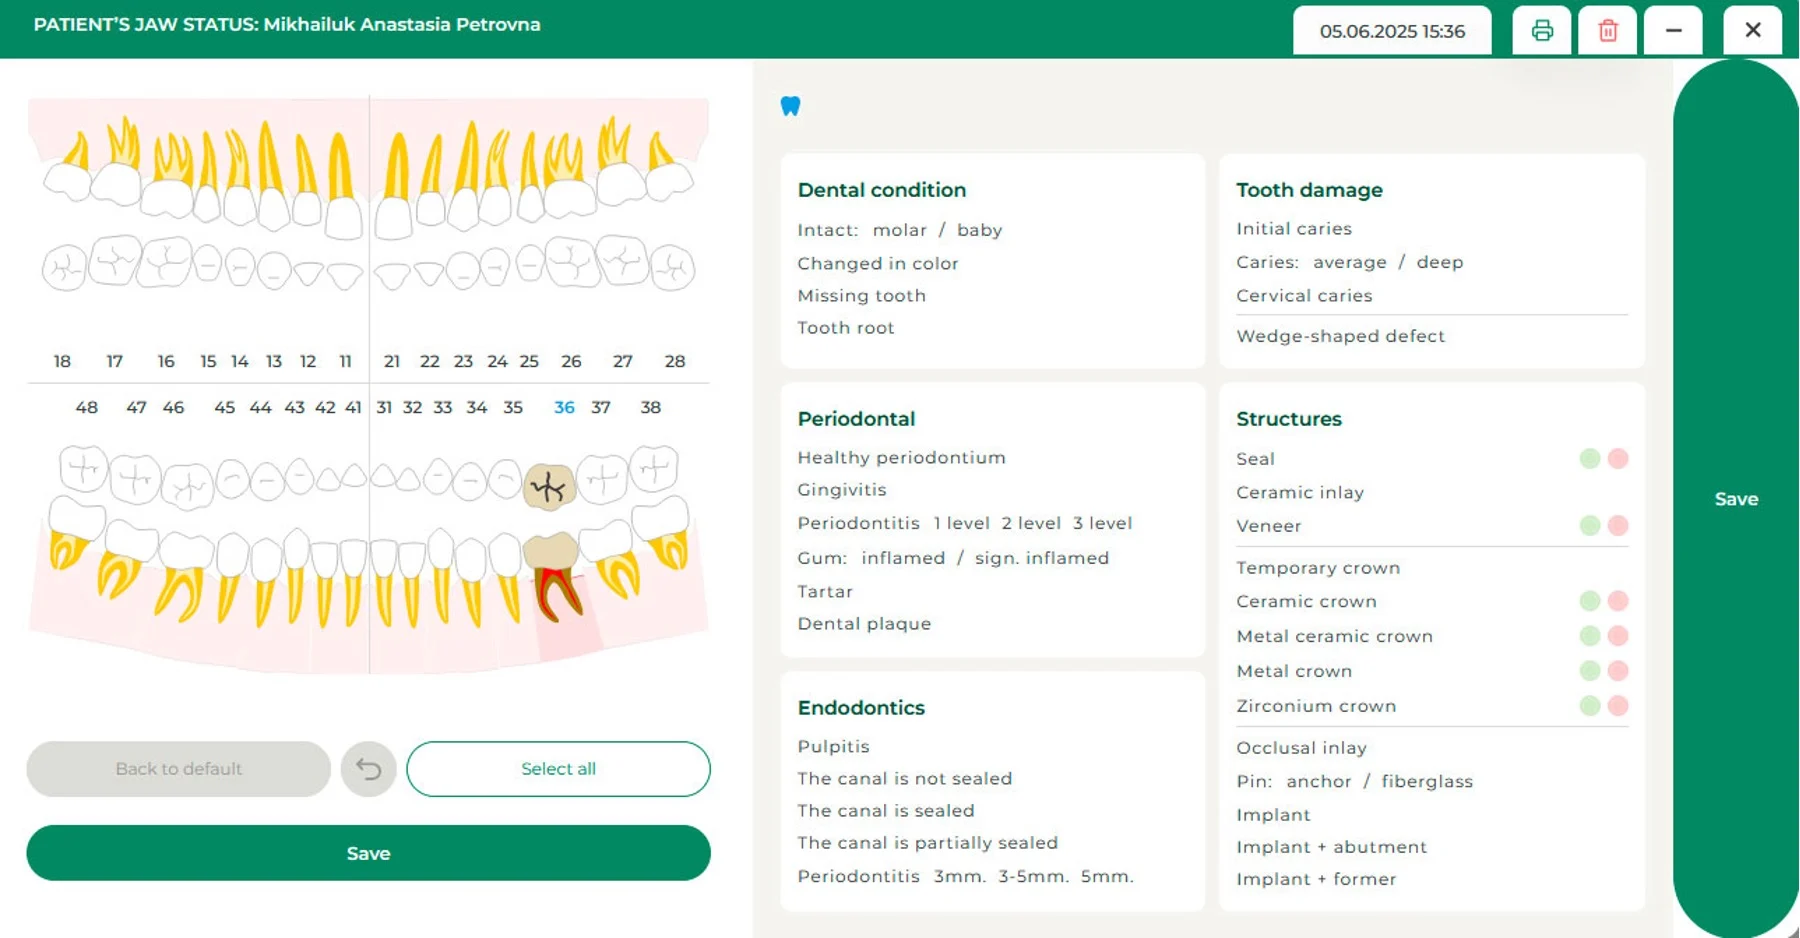1800x938 pixels.
Task: Select upper tooth 17 side view
Action: coord(118,162)
